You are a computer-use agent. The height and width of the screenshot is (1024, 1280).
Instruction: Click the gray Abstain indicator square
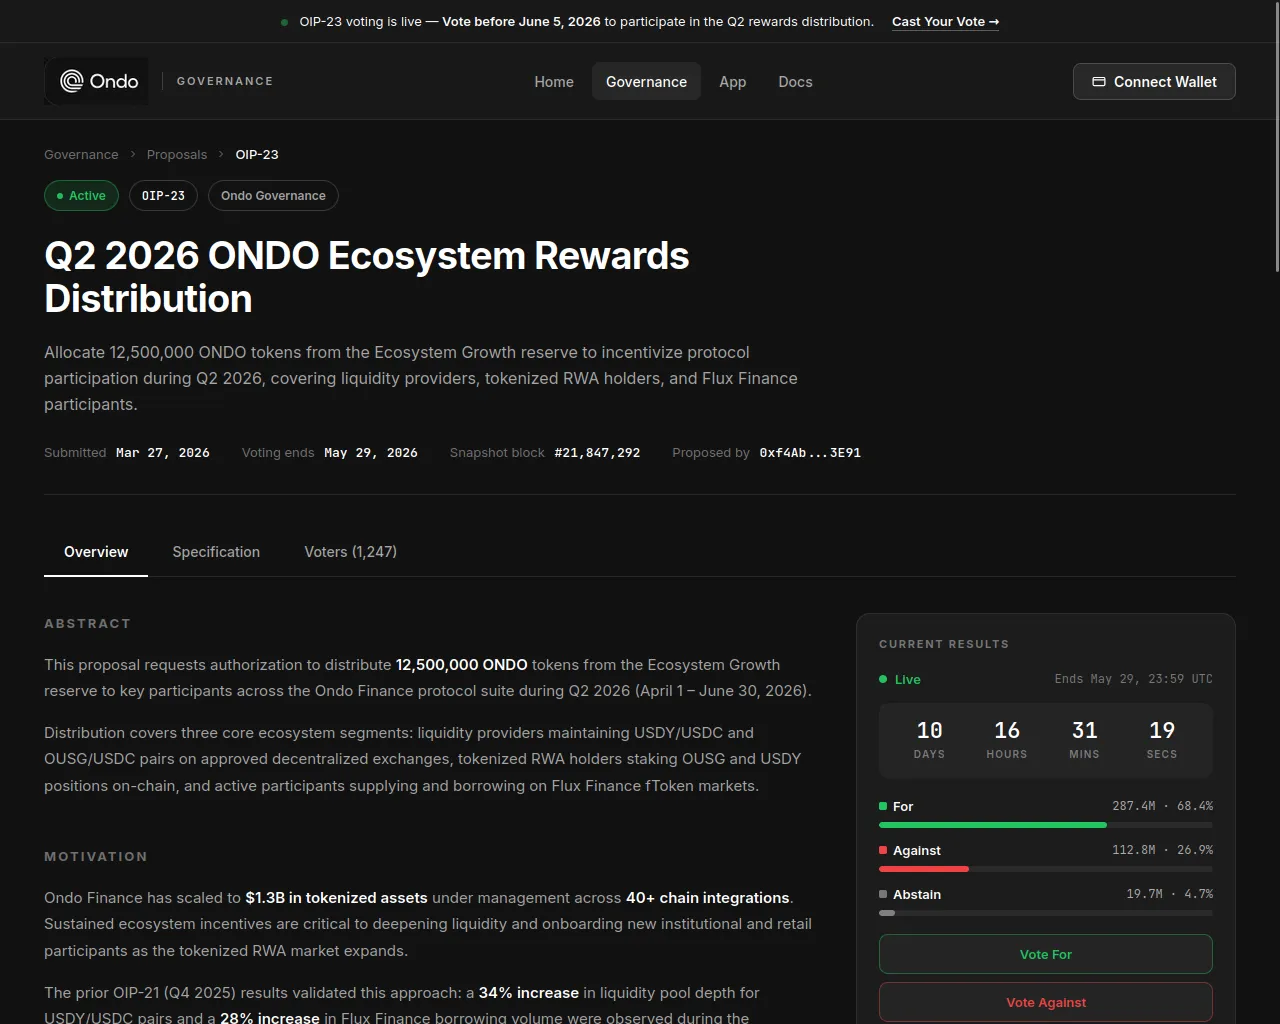[x=883, y=894]
